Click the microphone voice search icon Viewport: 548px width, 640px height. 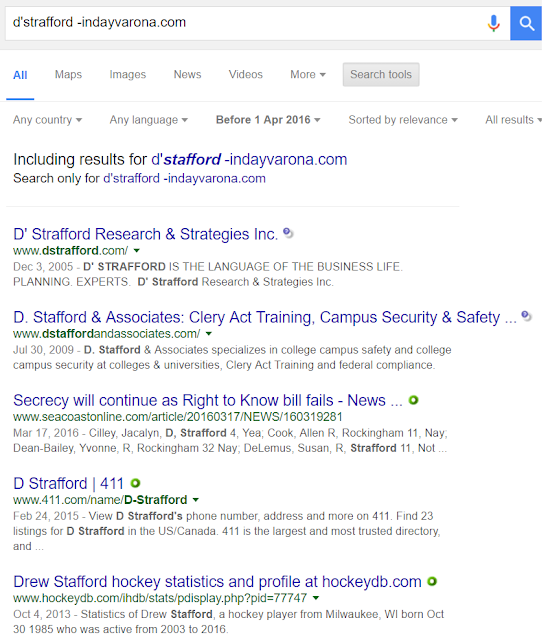tap(494, 23)
